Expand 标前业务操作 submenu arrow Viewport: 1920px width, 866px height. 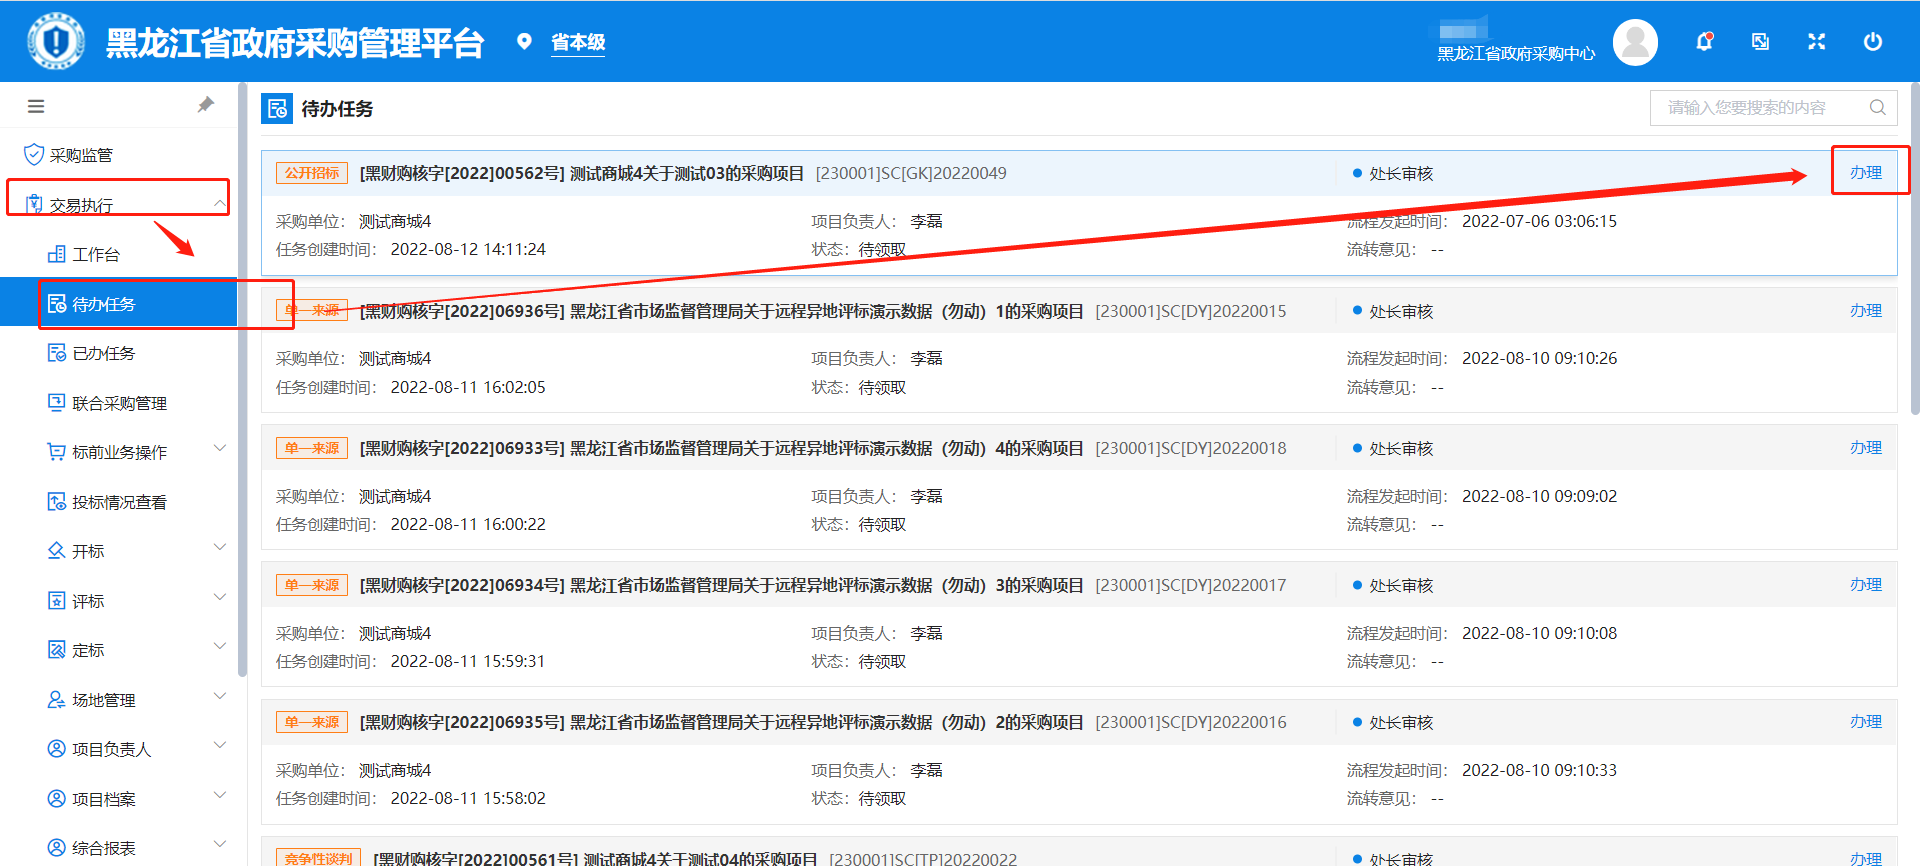click(220, 448)
